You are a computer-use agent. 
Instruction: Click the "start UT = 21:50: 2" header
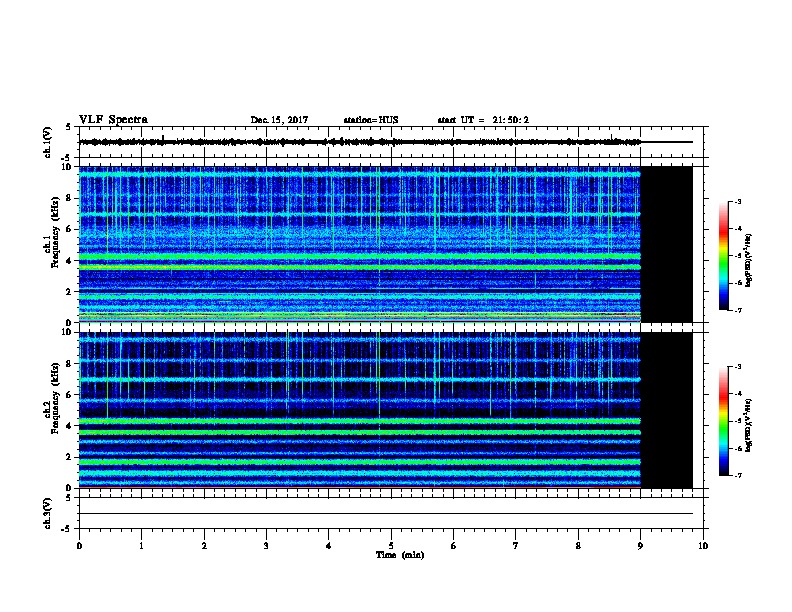(x=483, y=120)
